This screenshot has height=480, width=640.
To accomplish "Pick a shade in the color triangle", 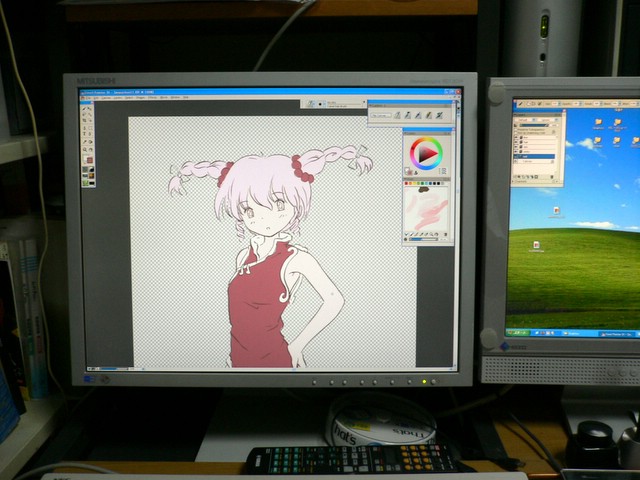I will [427, 154].
